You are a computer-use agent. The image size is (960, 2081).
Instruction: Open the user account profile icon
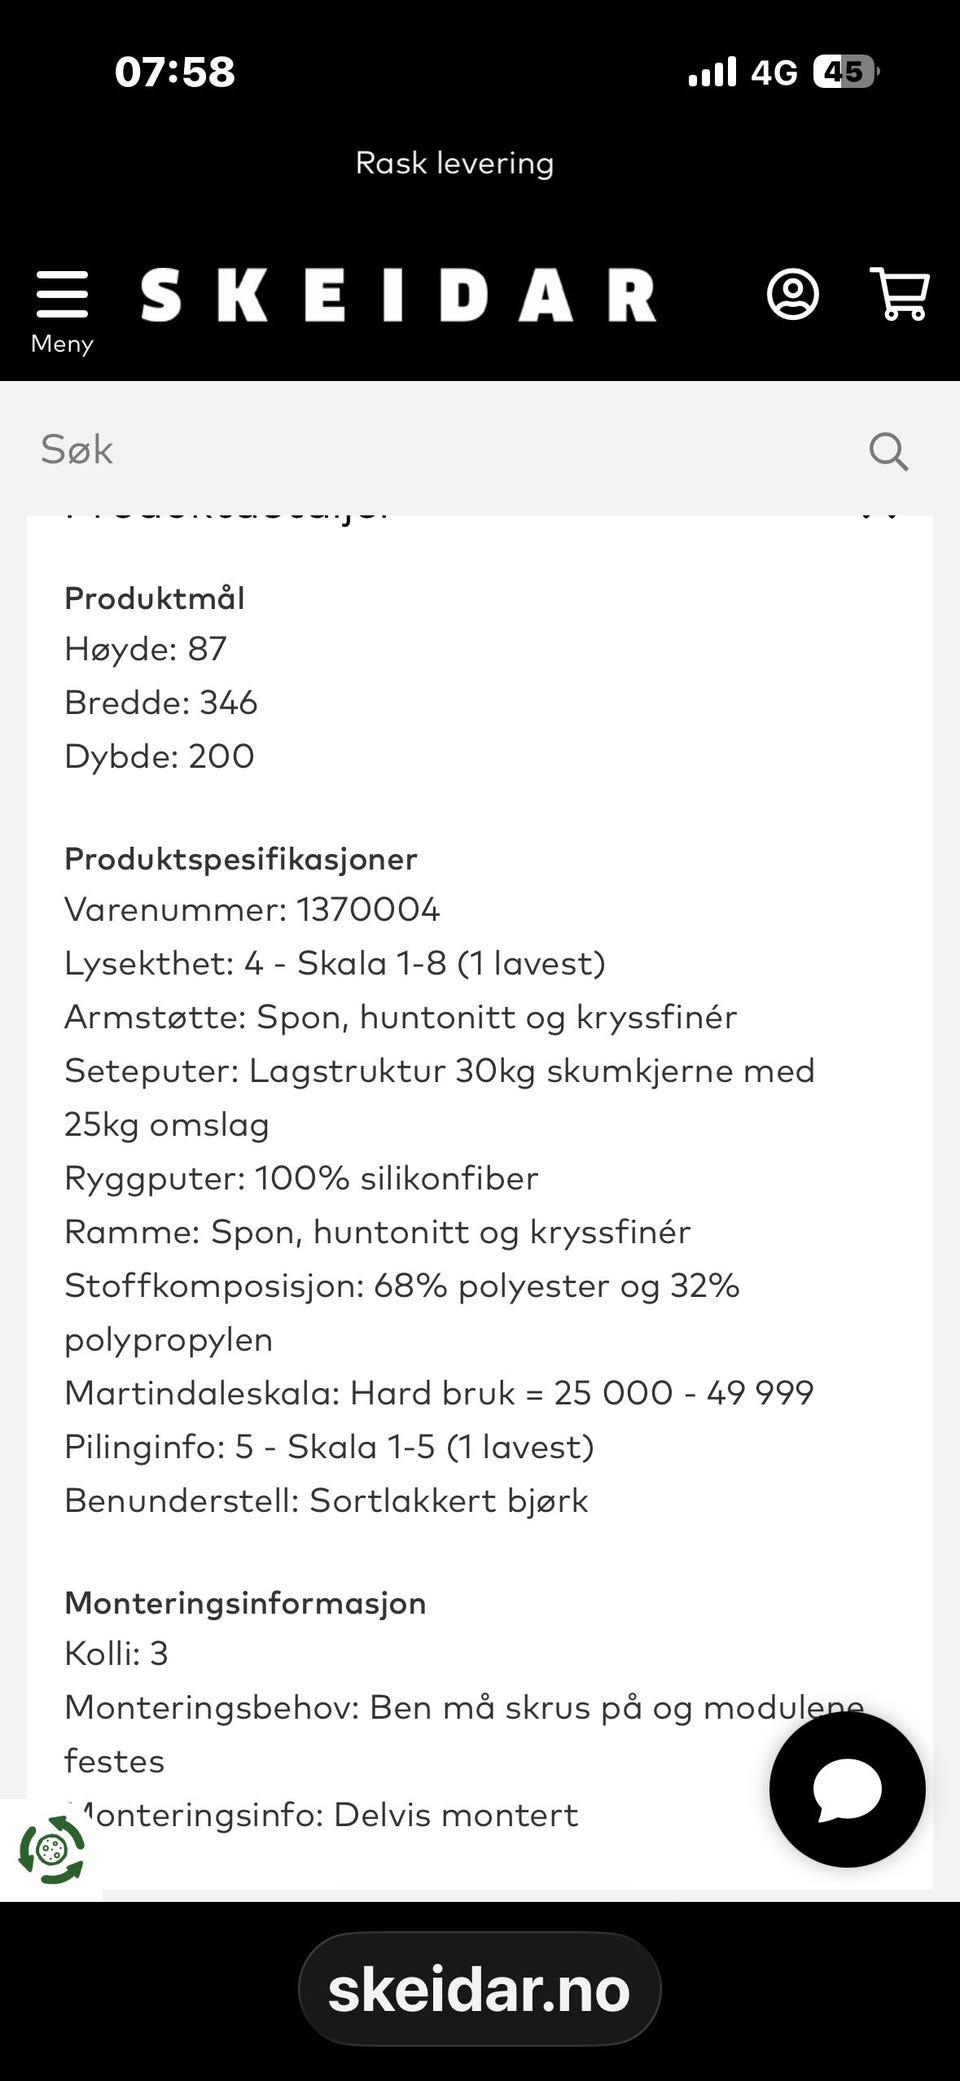point(793,294)
